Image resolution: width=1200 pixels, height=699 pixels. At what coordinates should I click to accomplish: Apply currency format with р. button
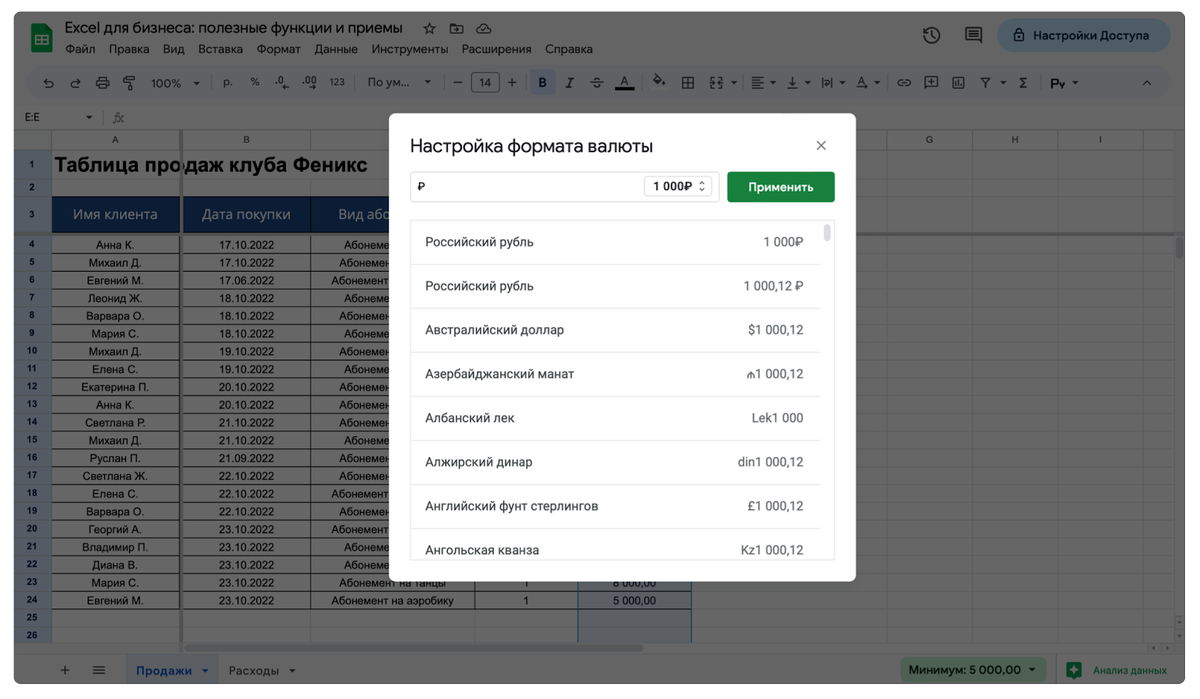pyautogui.click(x=228, y=82)
